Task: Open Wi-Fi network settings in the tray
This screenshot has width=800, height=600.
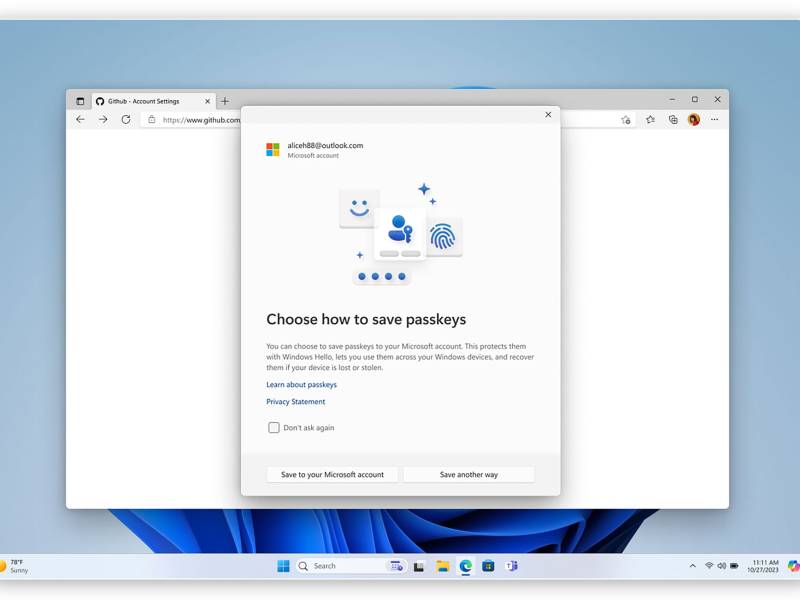Action: coord(709,566)
